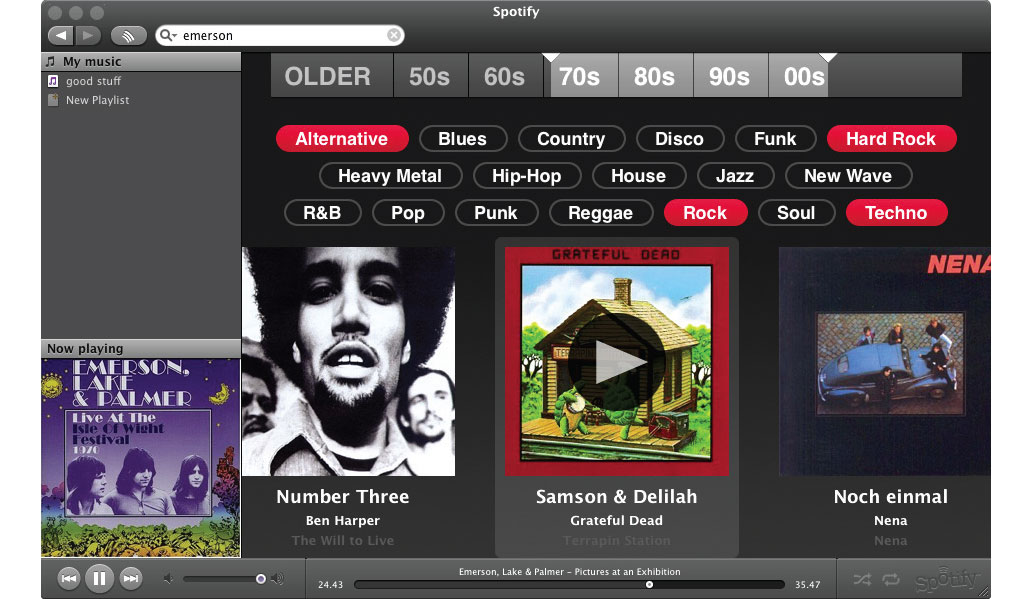Select the 80s decade tab
Viewport: 1027px width, 599px height.
(655, 76)
